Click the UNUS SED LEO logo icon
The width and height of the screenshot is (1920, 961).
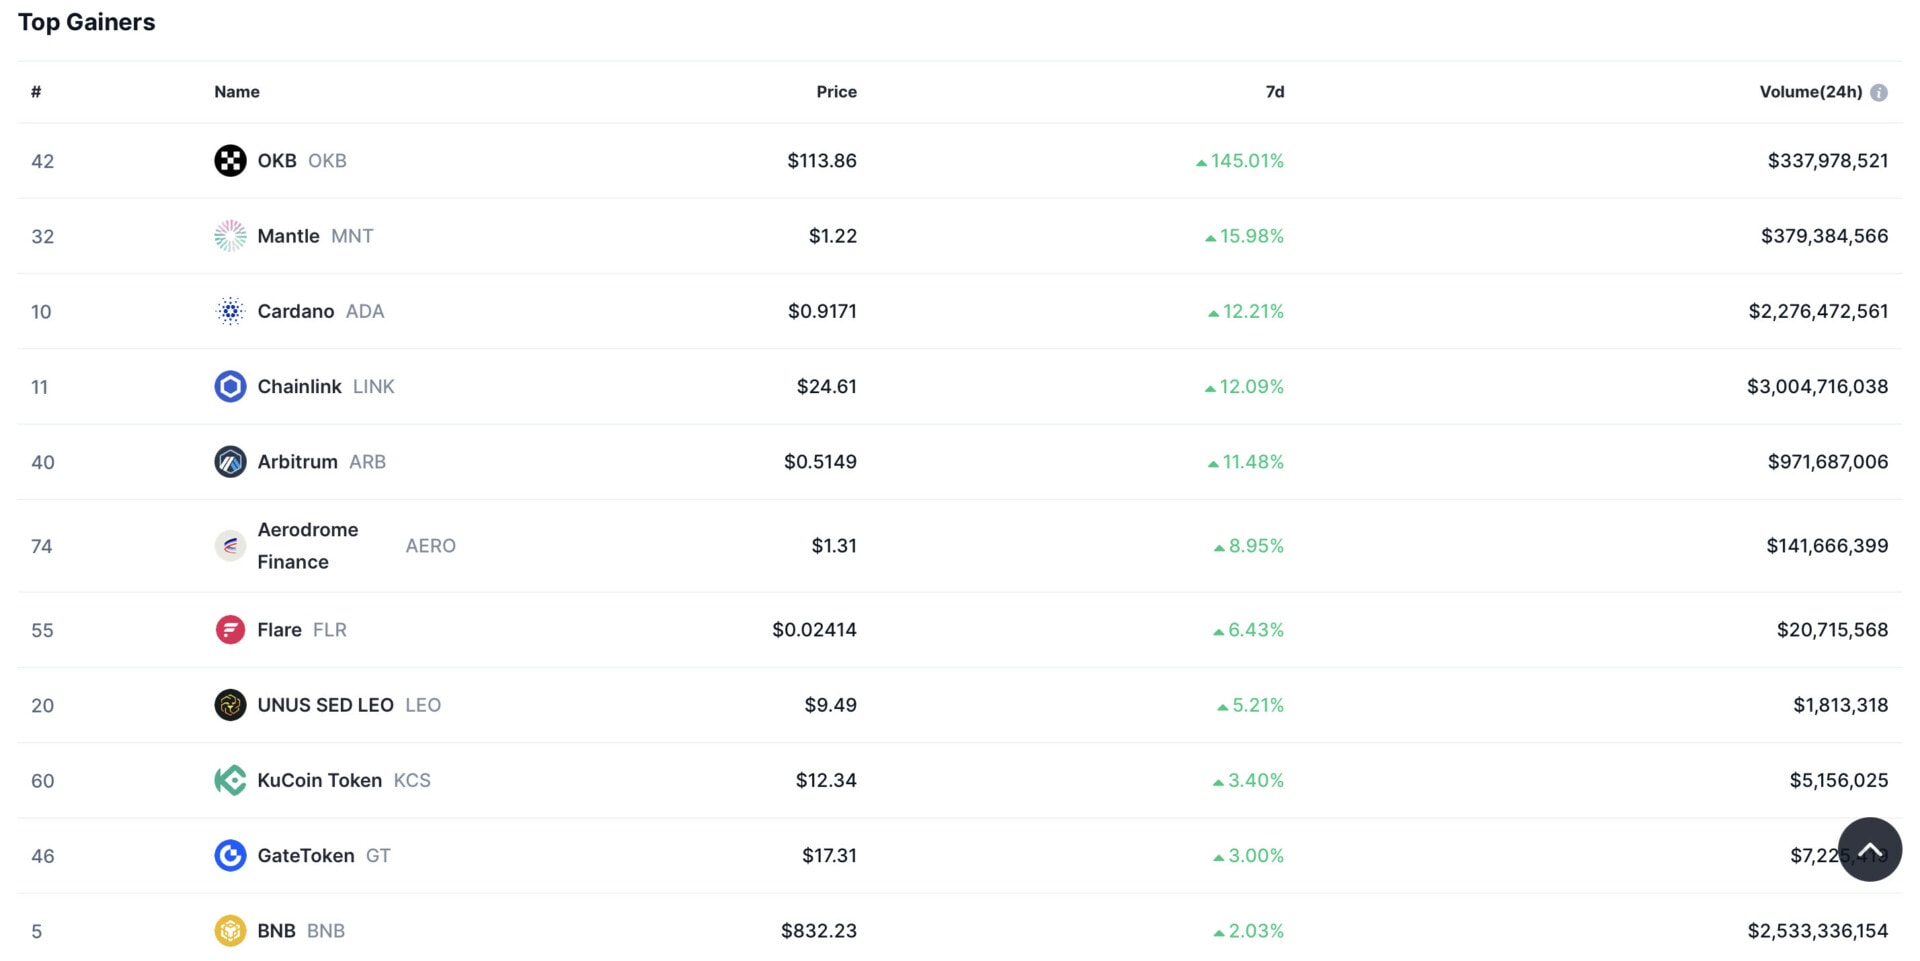click(x=230, y=705)
